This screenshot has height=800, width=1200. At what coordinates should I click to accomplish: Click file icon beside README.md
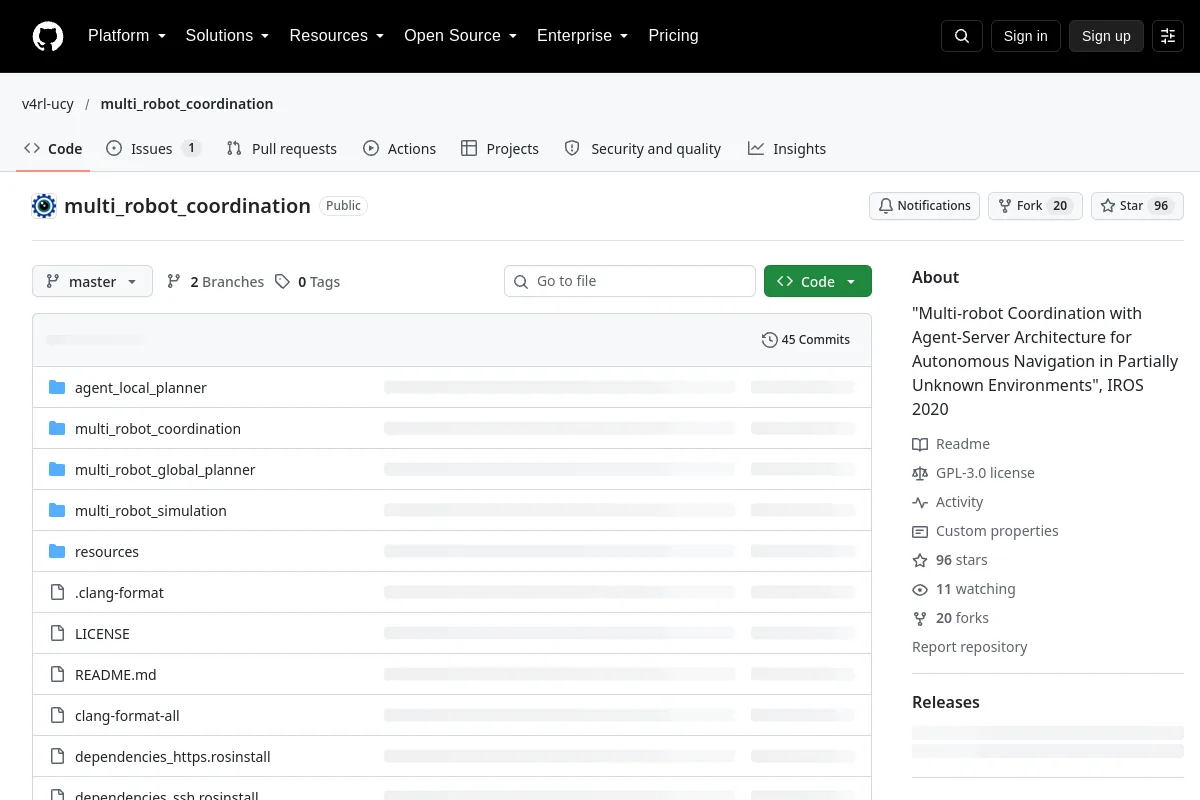click(x=57, y=675)
